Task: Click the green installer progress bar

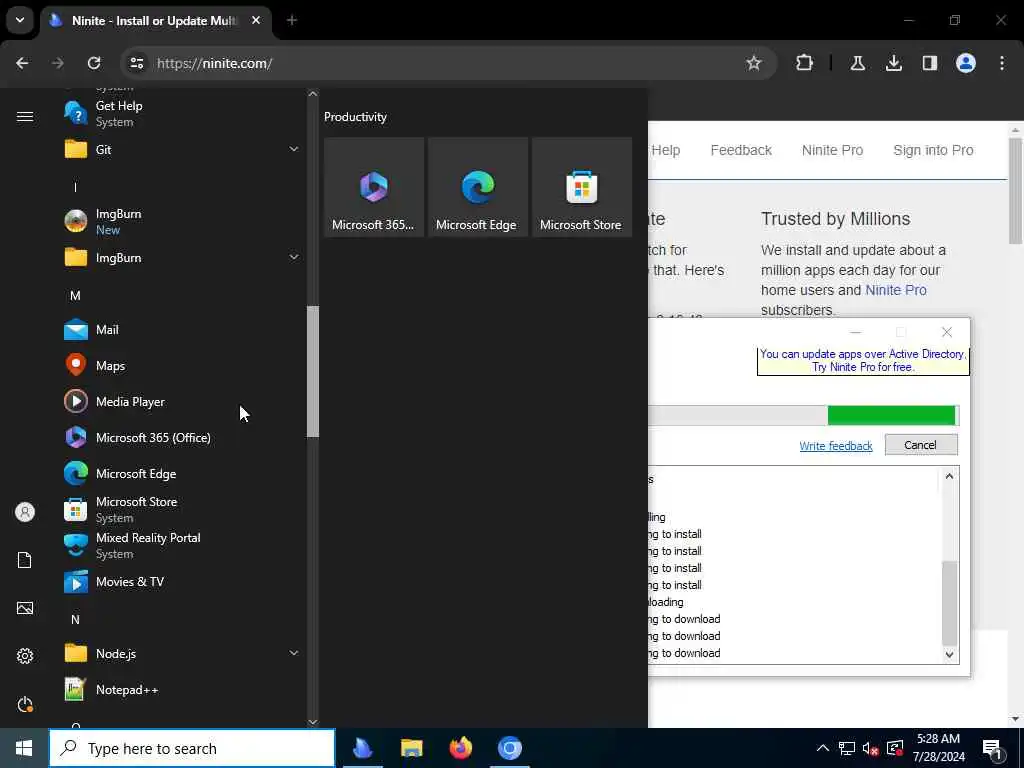Action: (891, 415)
